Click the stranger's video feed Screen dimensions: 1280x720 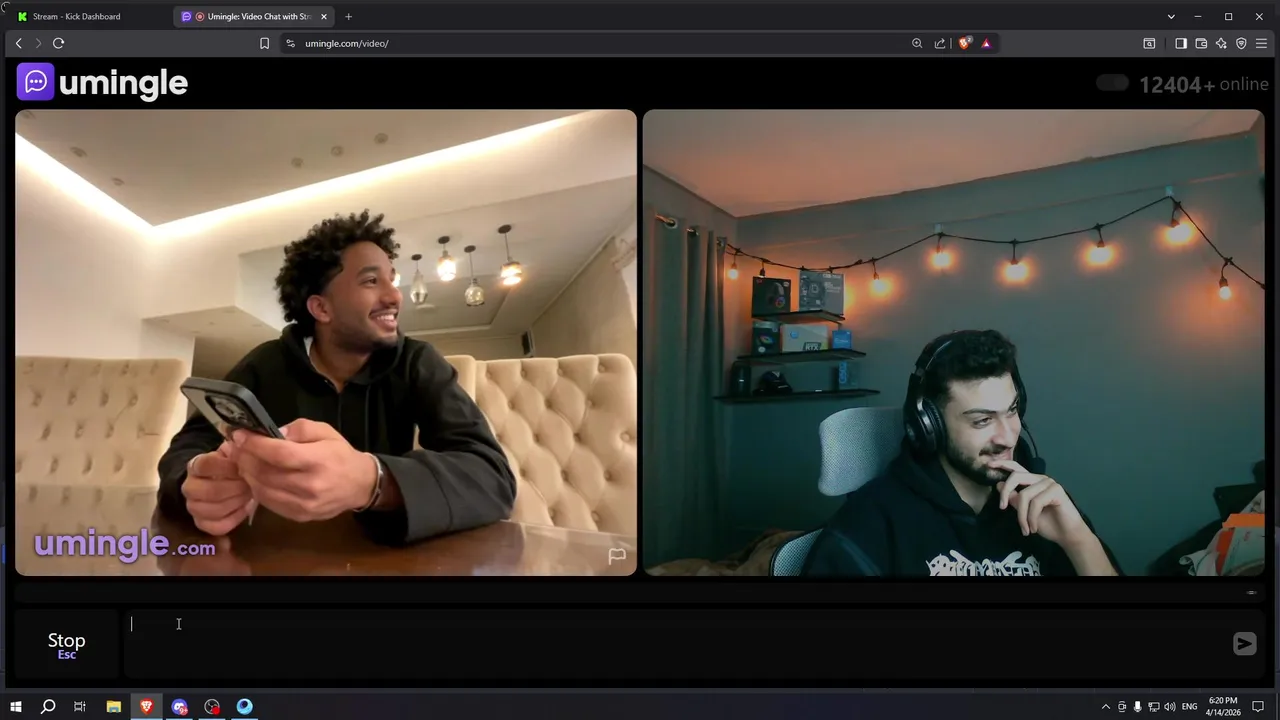(326, 342)
